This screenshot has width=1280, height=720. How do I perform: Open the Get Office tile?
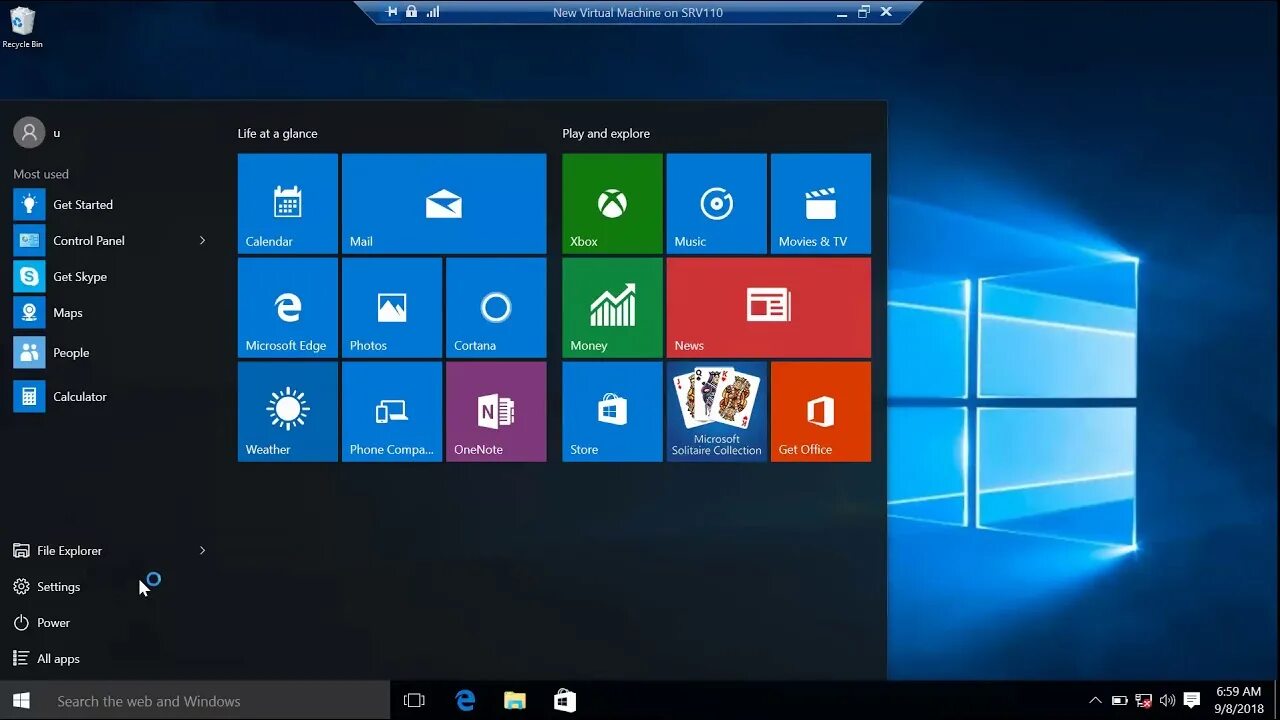point(820,411)
